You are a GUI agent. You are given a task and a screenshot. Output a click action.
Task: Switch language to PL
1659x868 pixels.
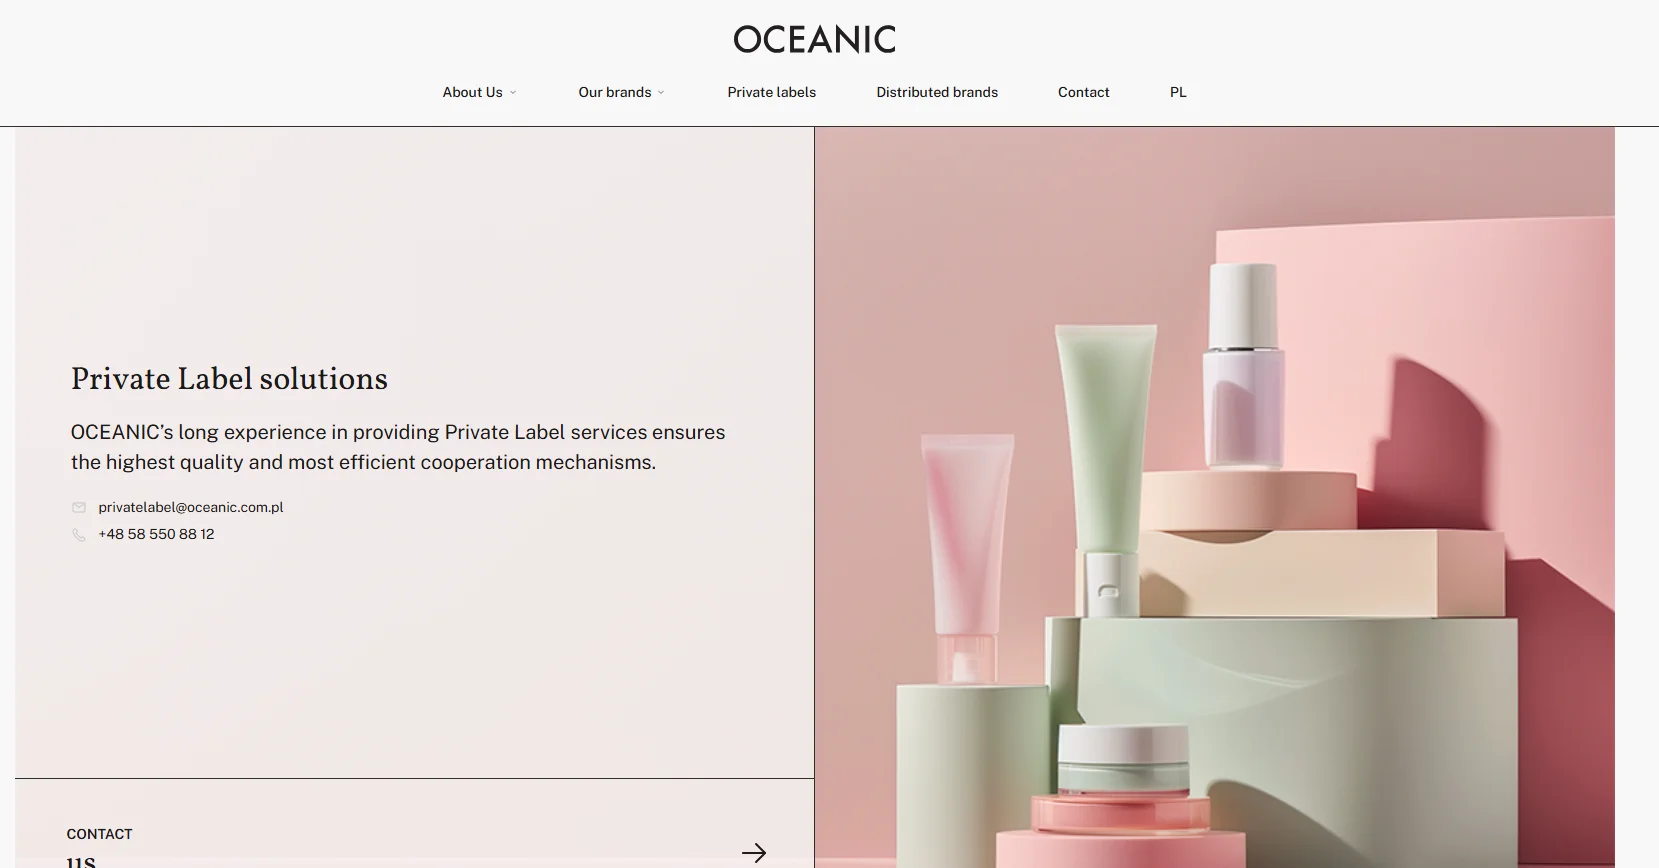(x=1178, y=92)
